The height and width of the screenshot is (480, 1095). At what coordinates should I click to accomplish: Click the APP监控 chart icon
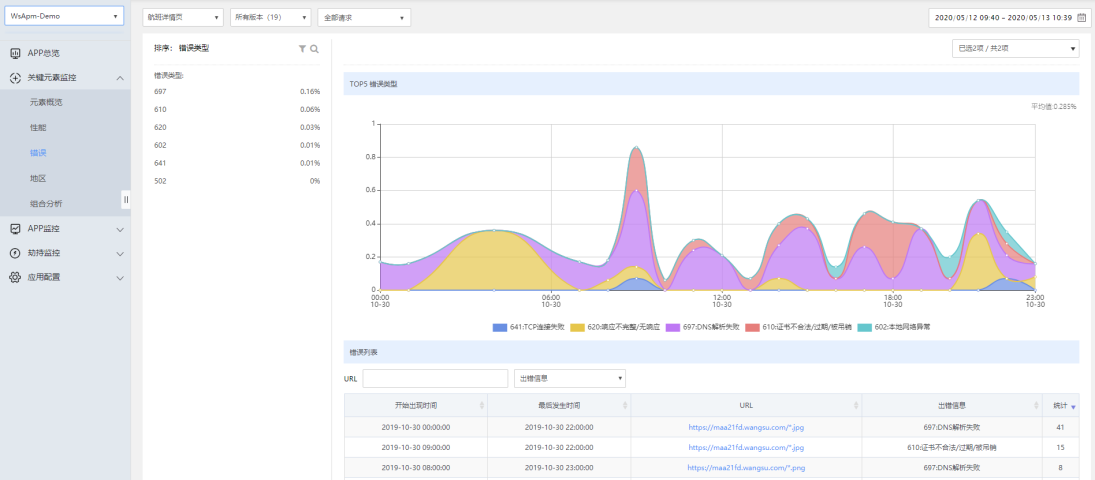pos(15,228)
